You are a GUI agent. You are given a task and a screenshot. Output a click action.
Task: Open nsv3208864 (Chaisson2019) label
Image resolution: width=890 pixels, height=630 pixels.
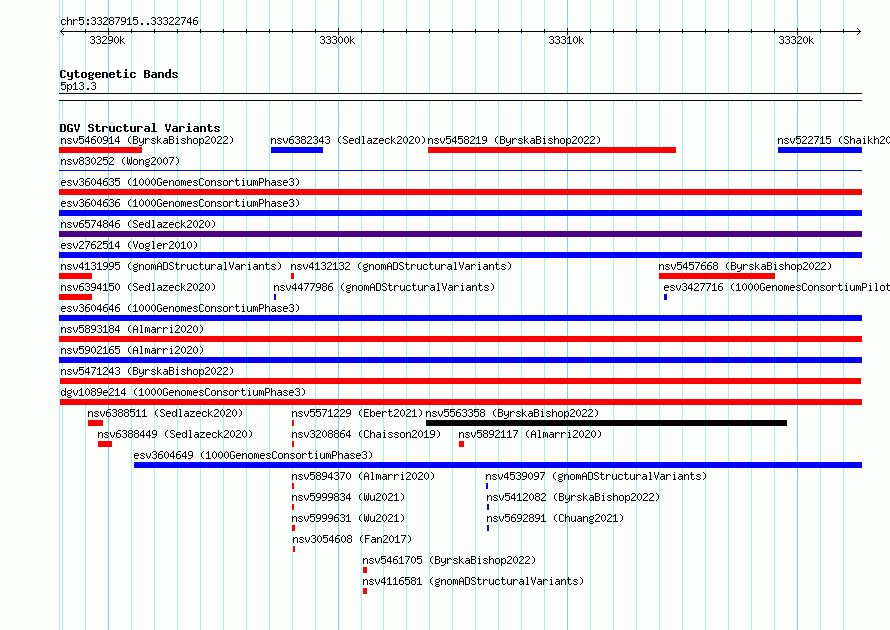(x=366, y=434)
